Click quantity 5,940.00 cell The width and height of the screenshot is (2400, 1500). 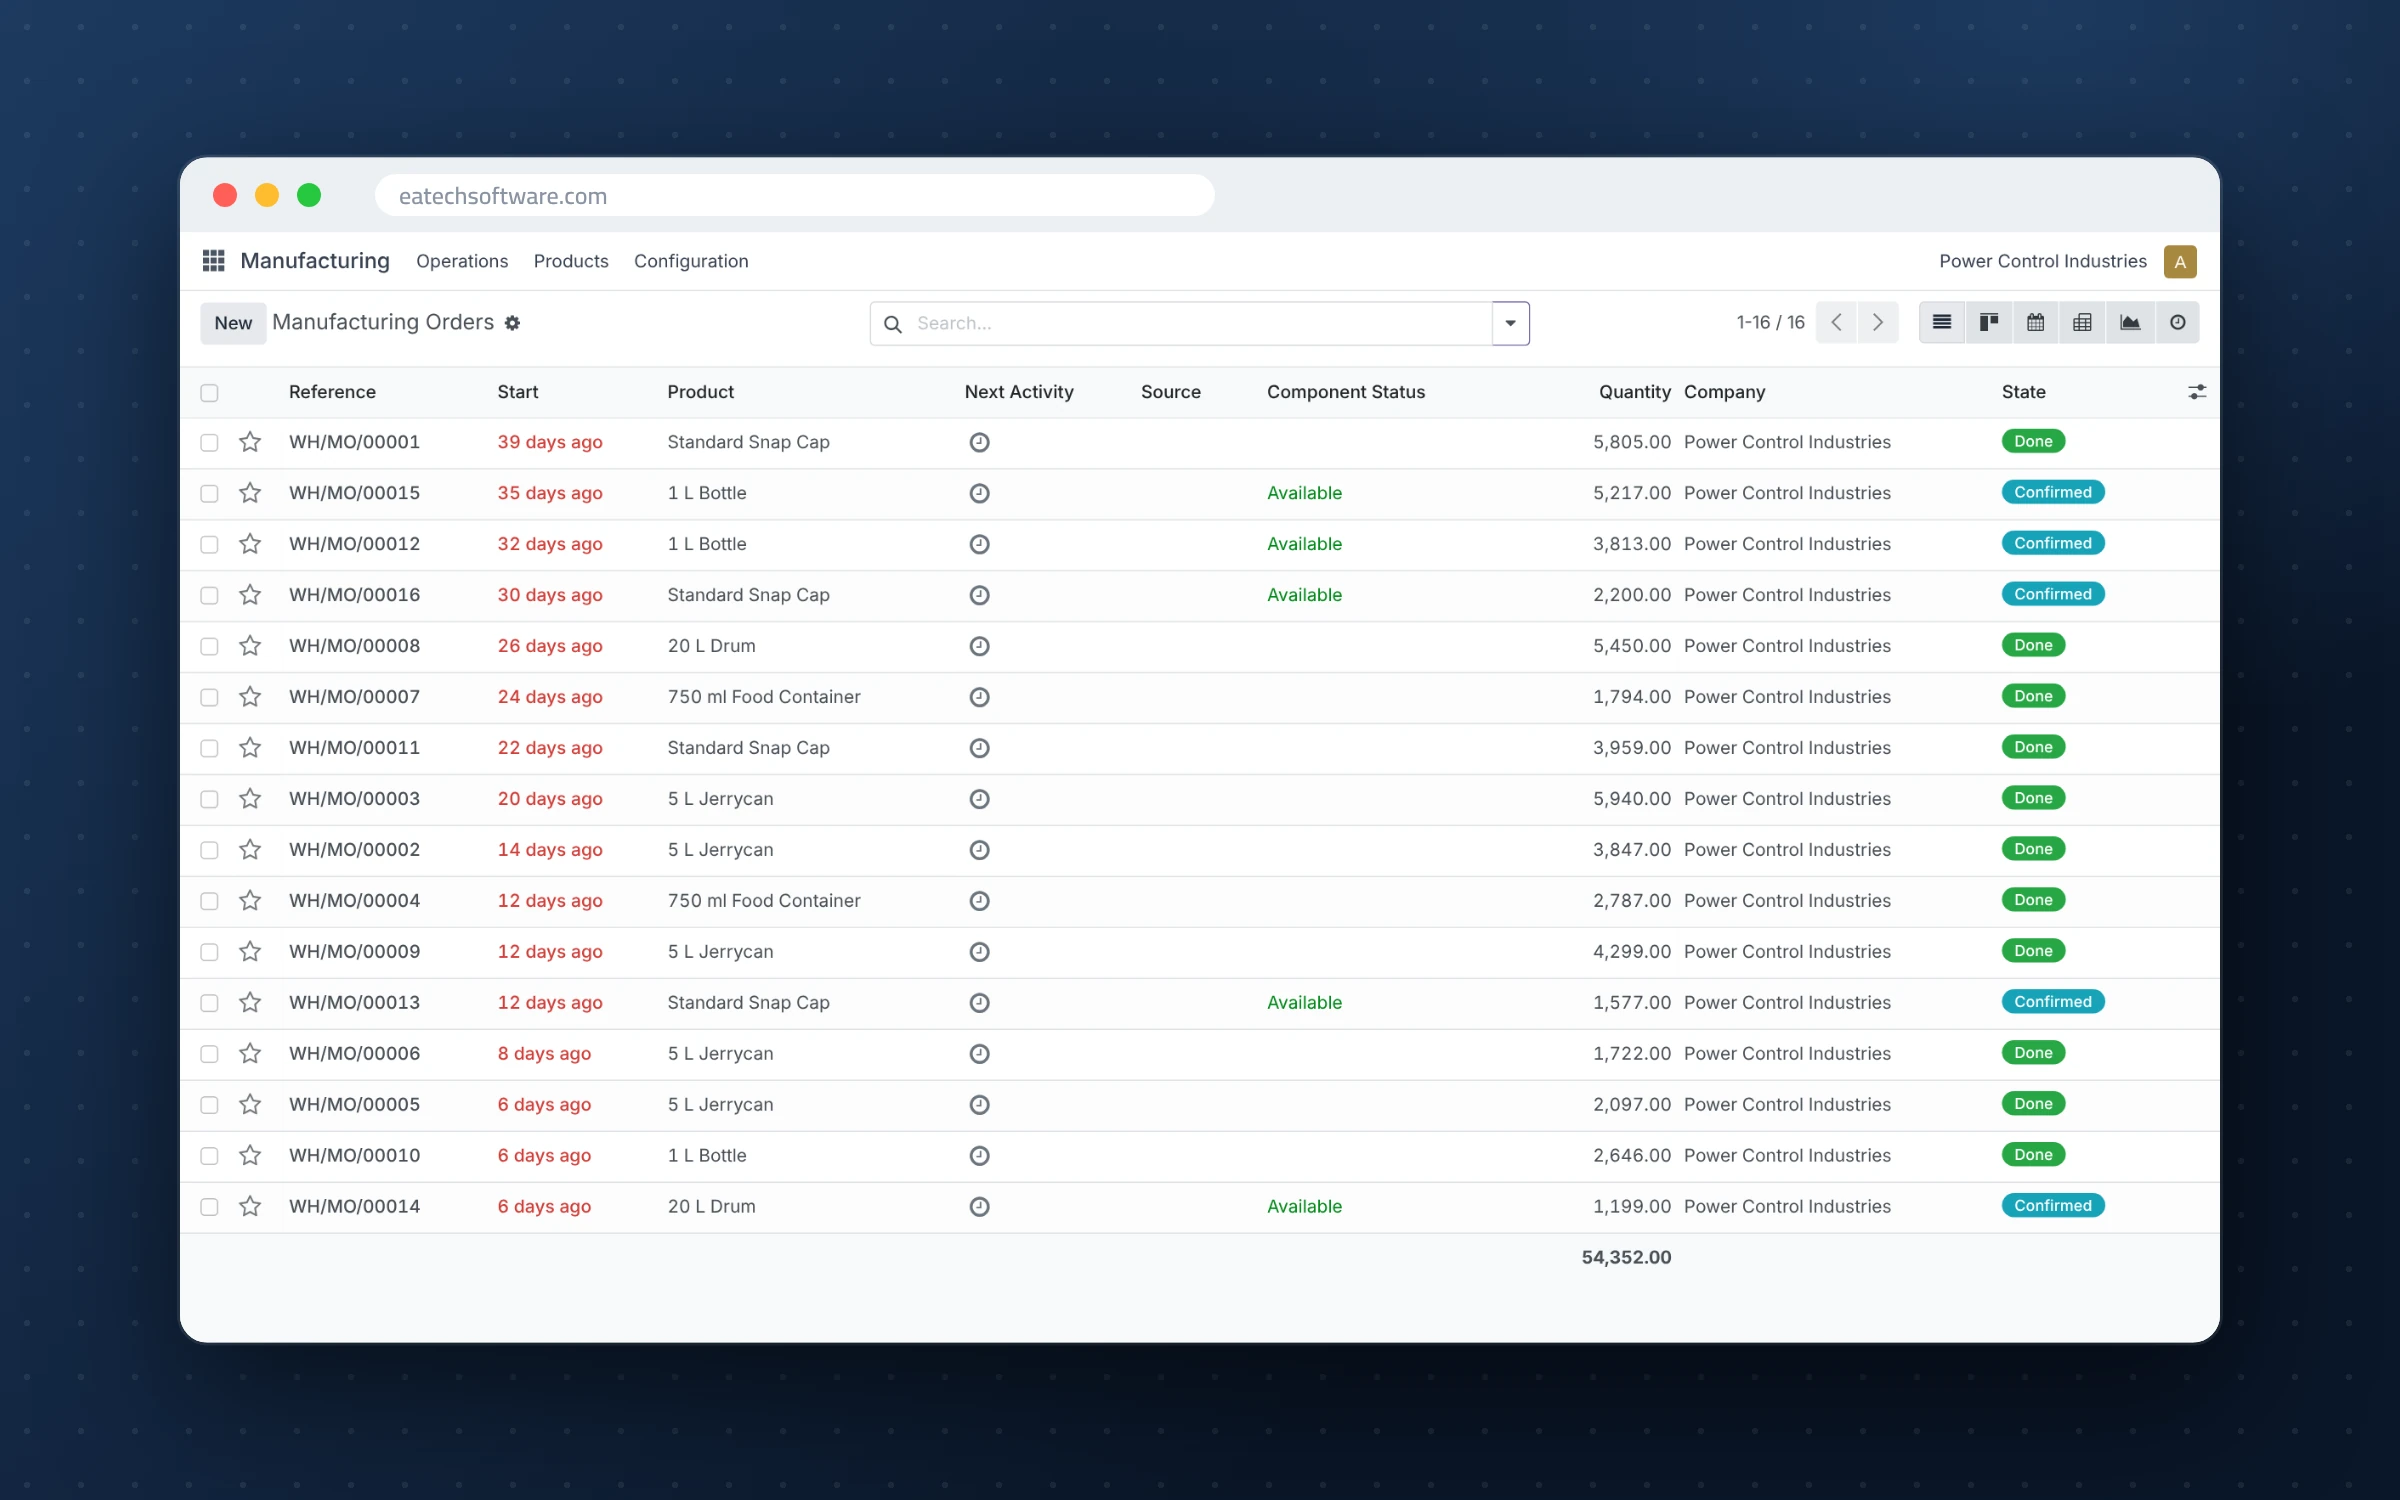click(x=1631, y=799)
